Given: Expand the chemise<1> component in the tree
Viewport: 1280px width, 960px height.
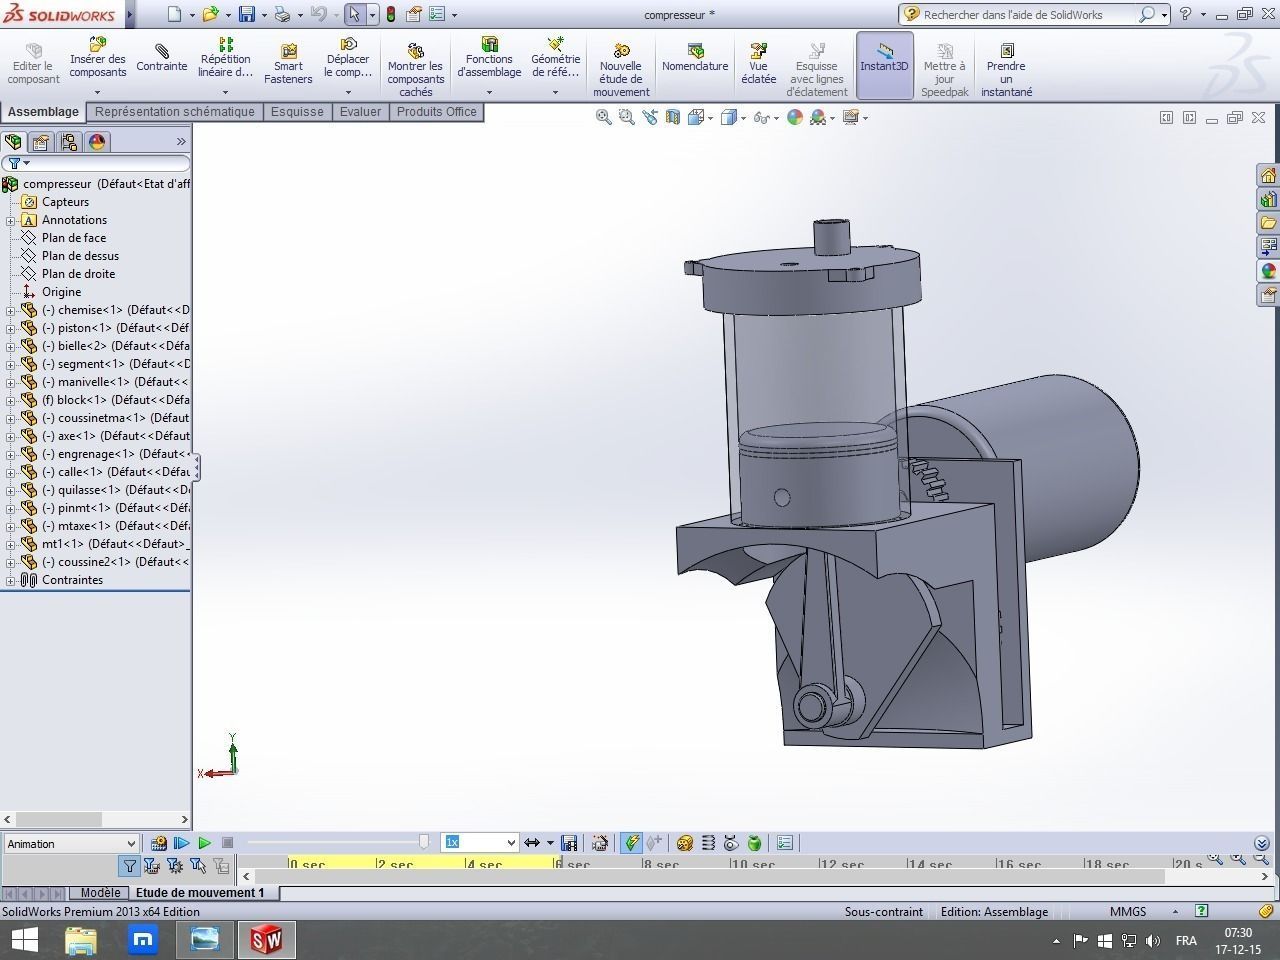Looking at the screenshot, I should tap(13, 310).
